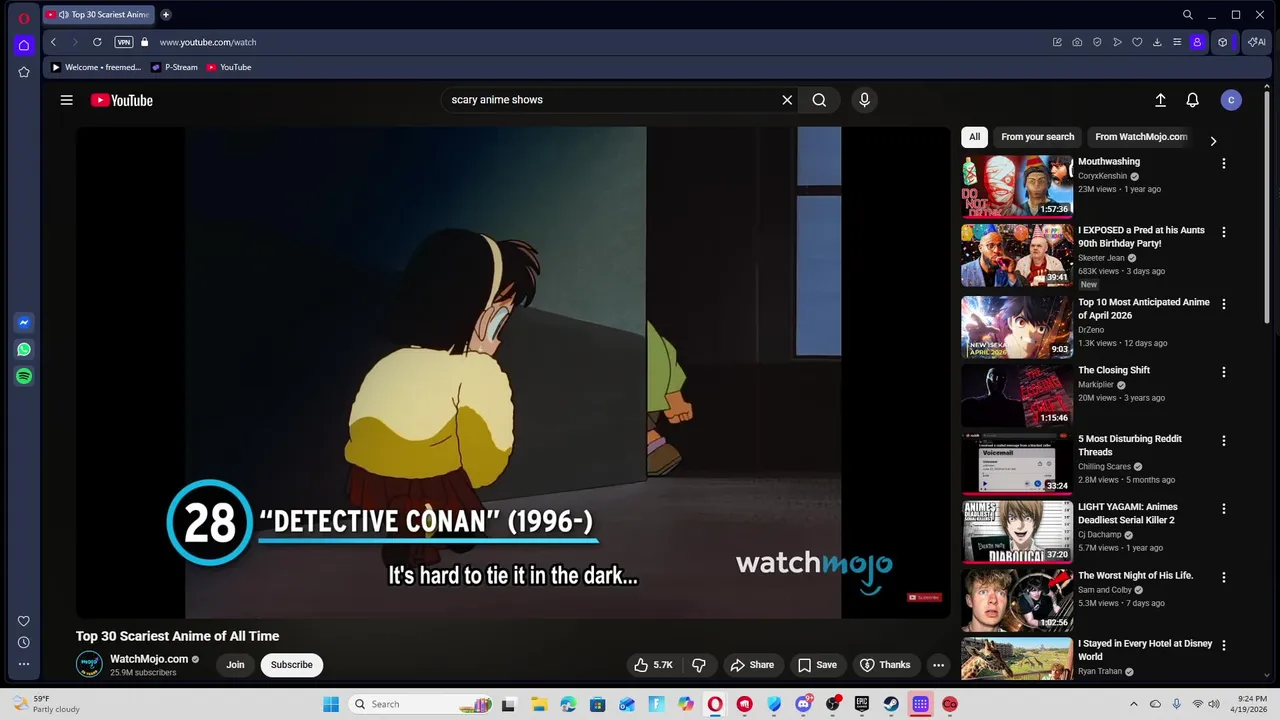Start voice search with the microphone icon
Image resolution: width=1280 pixels, height=720 pixels.
[x=865, y=100]
